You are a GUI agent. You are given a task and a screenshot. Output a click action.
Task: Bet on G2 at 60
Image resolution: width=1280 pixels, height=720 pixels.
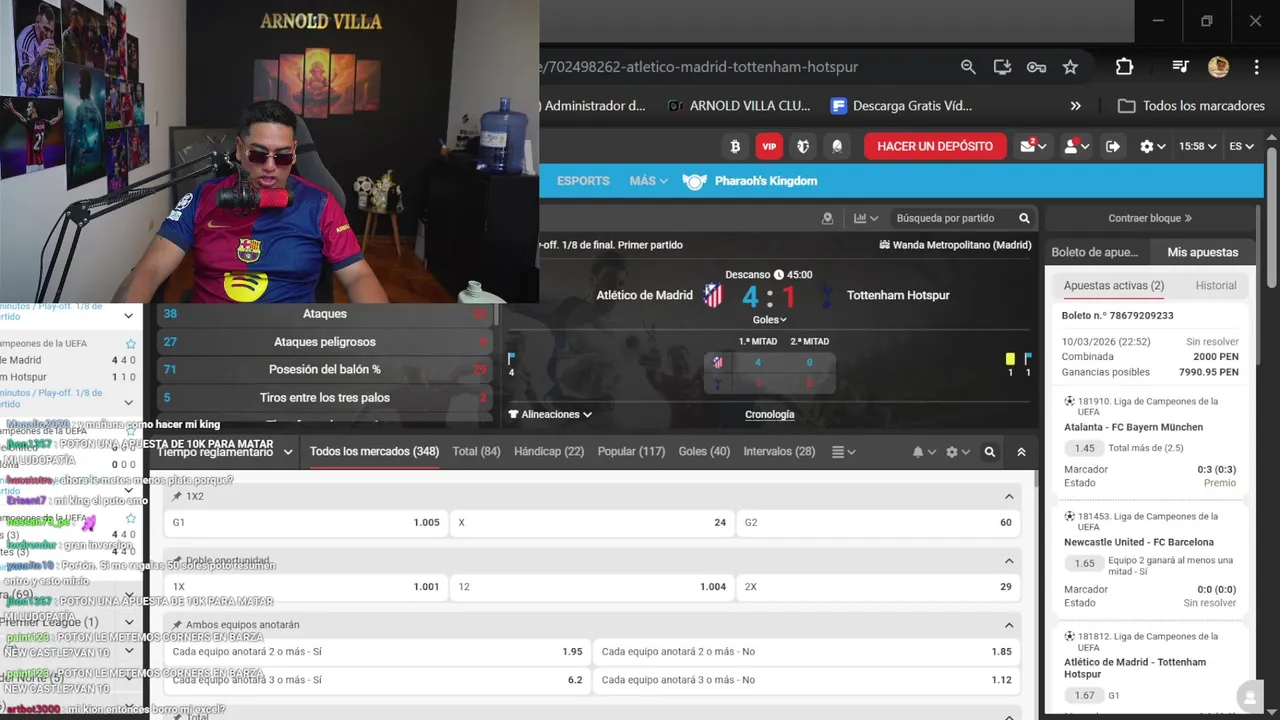pos(878,522)
